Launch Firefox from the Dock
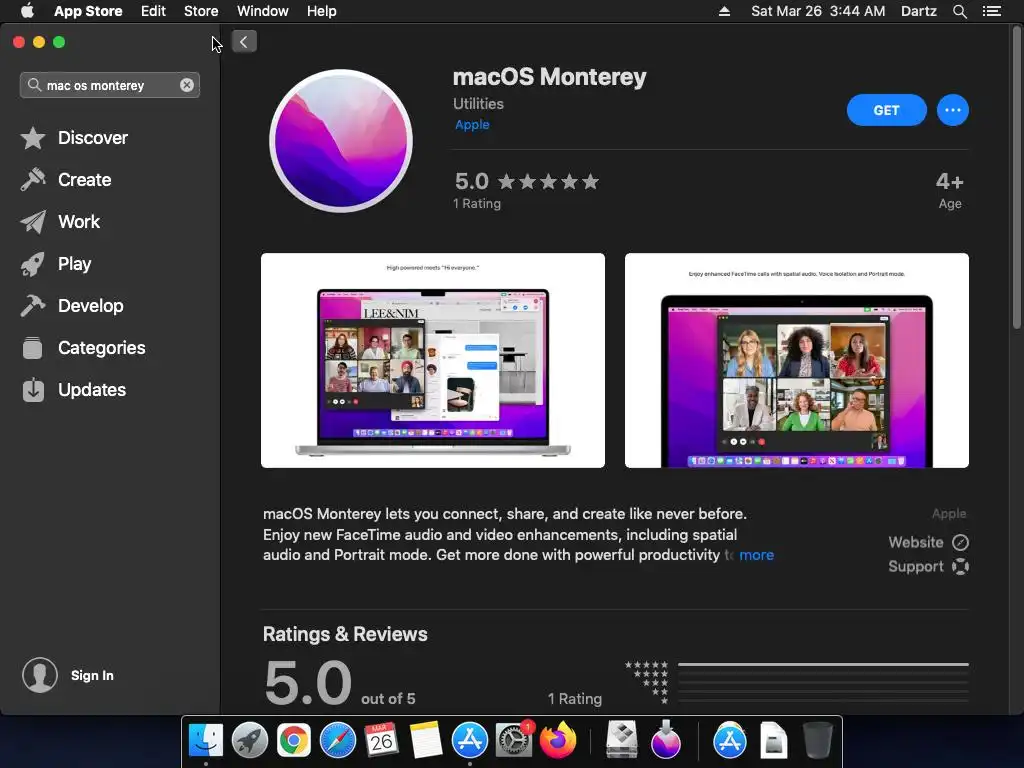The width and height of the screenshot is (1024, 768). tap(558, 741)
